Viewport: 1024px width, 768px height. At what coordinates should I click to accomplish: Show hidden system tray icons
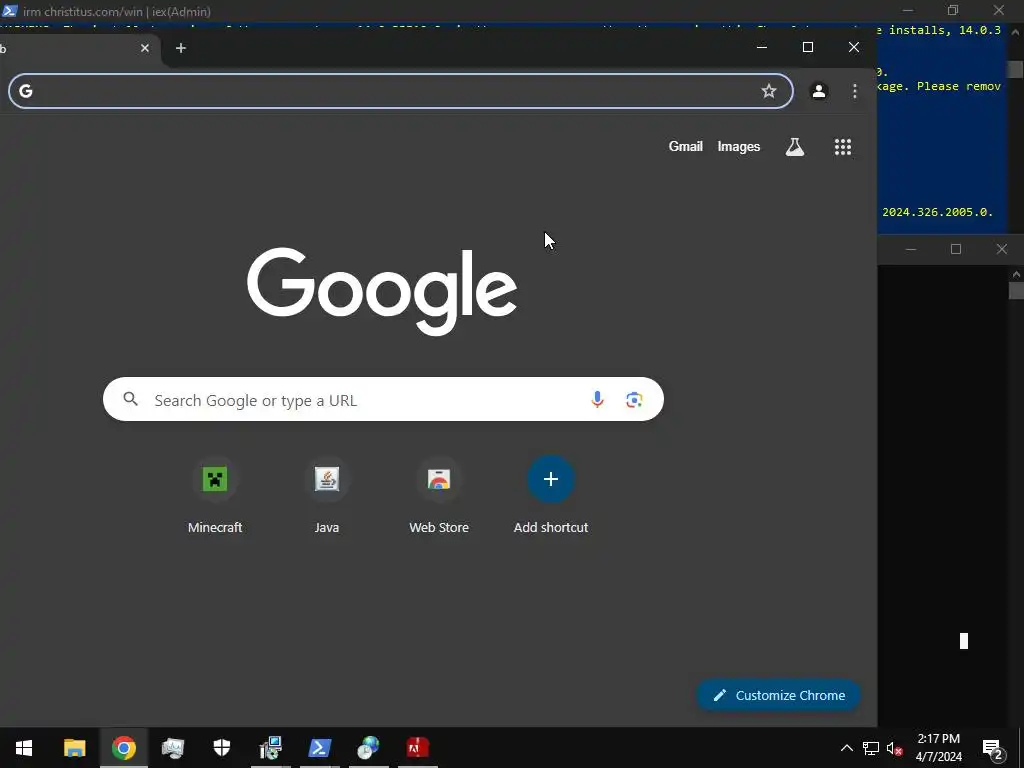pos(846,748)
